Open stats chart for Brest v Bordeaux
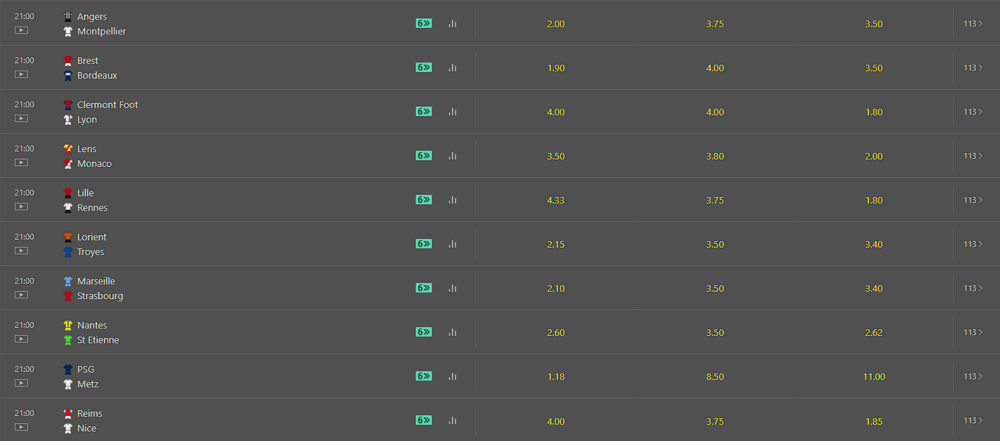This screenshot has width=1000, height=441. coord(452,68)
